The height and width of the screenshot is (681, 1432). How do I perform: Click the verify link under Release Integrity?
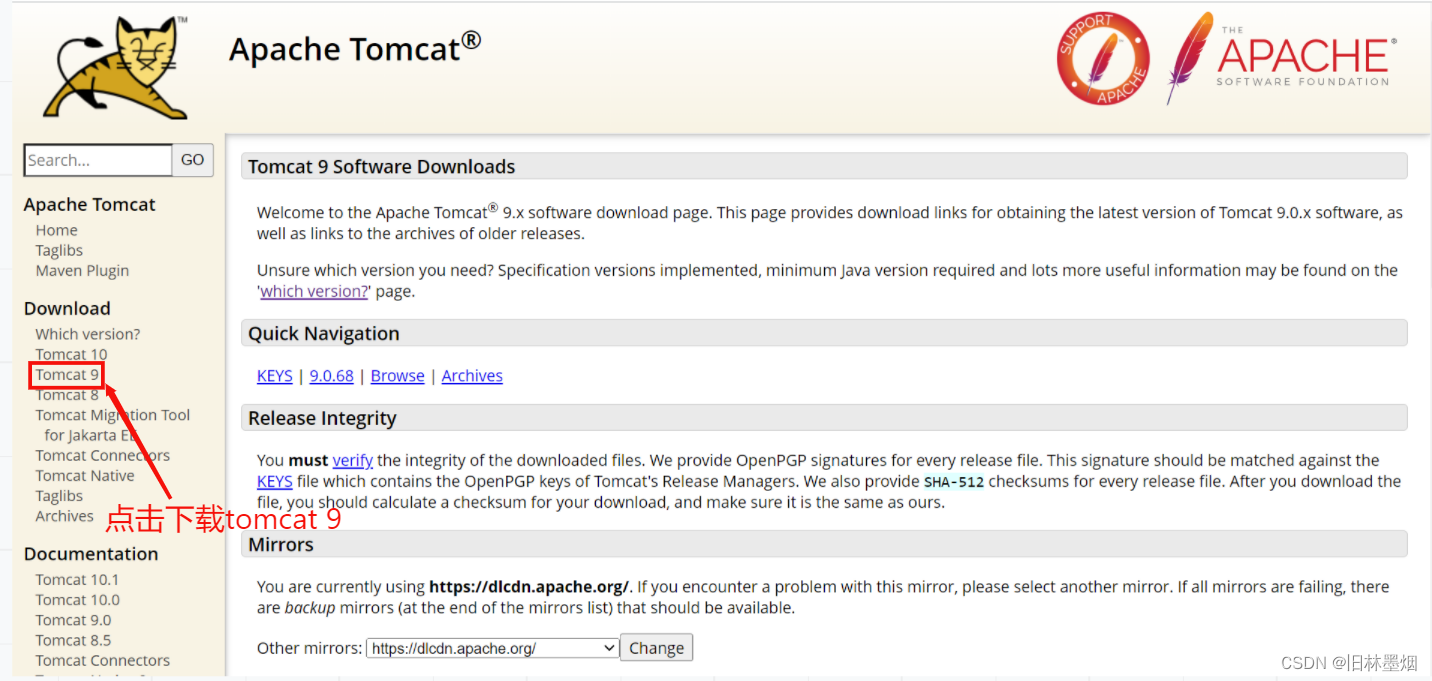coord(353,460)
